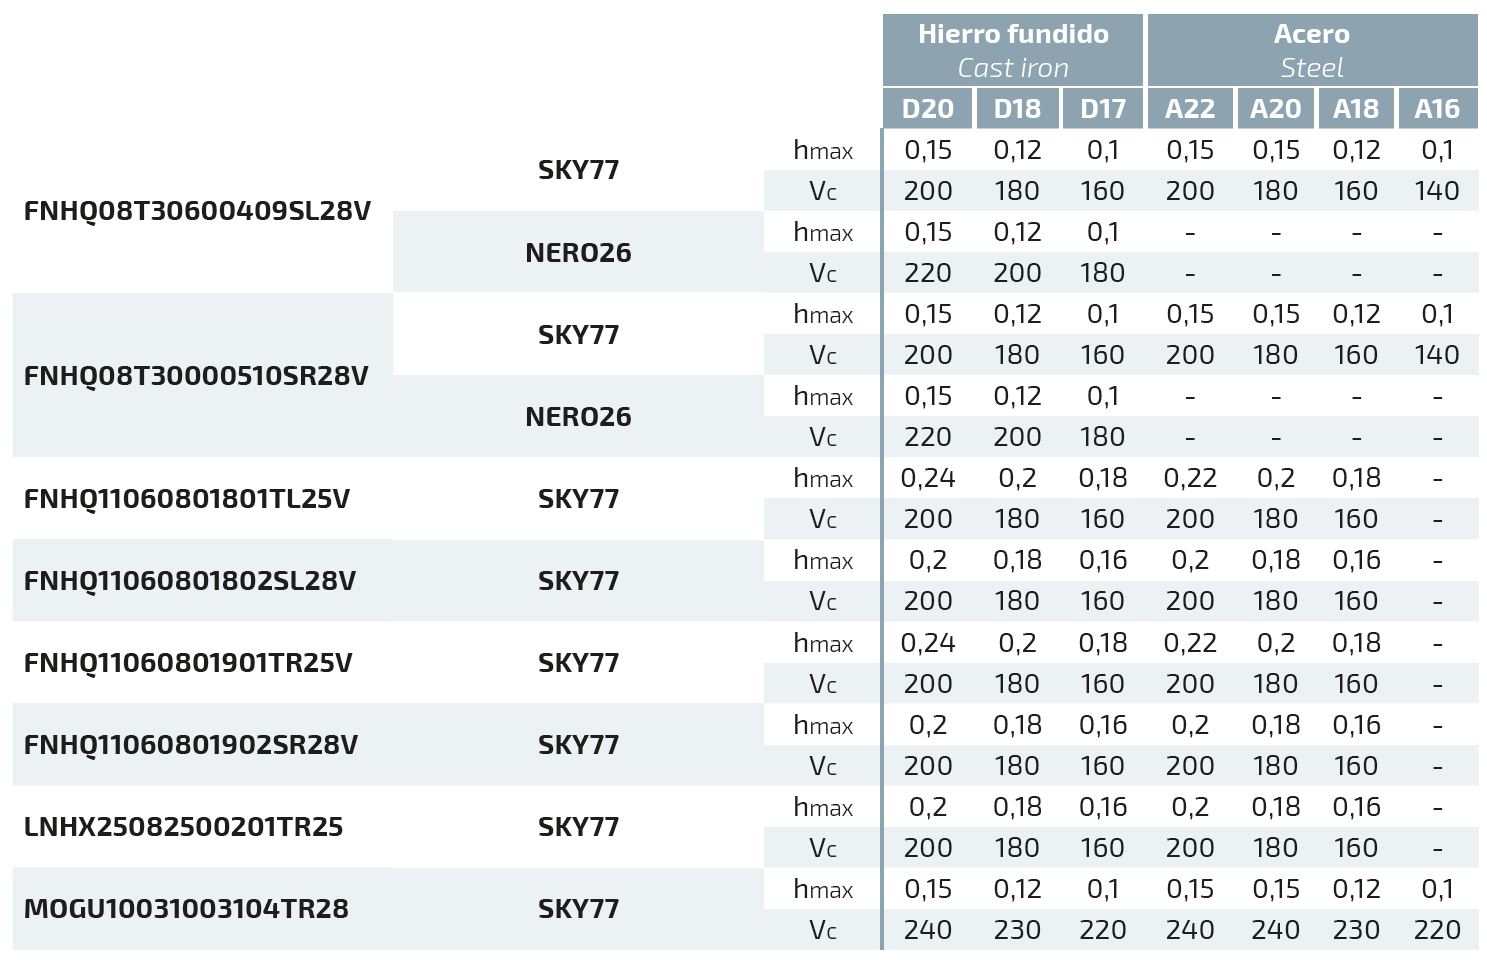Click insert code LNHX25082500201TR25
The width and height of the screenshot is (1487, 960).
click(x=183, y=827)
